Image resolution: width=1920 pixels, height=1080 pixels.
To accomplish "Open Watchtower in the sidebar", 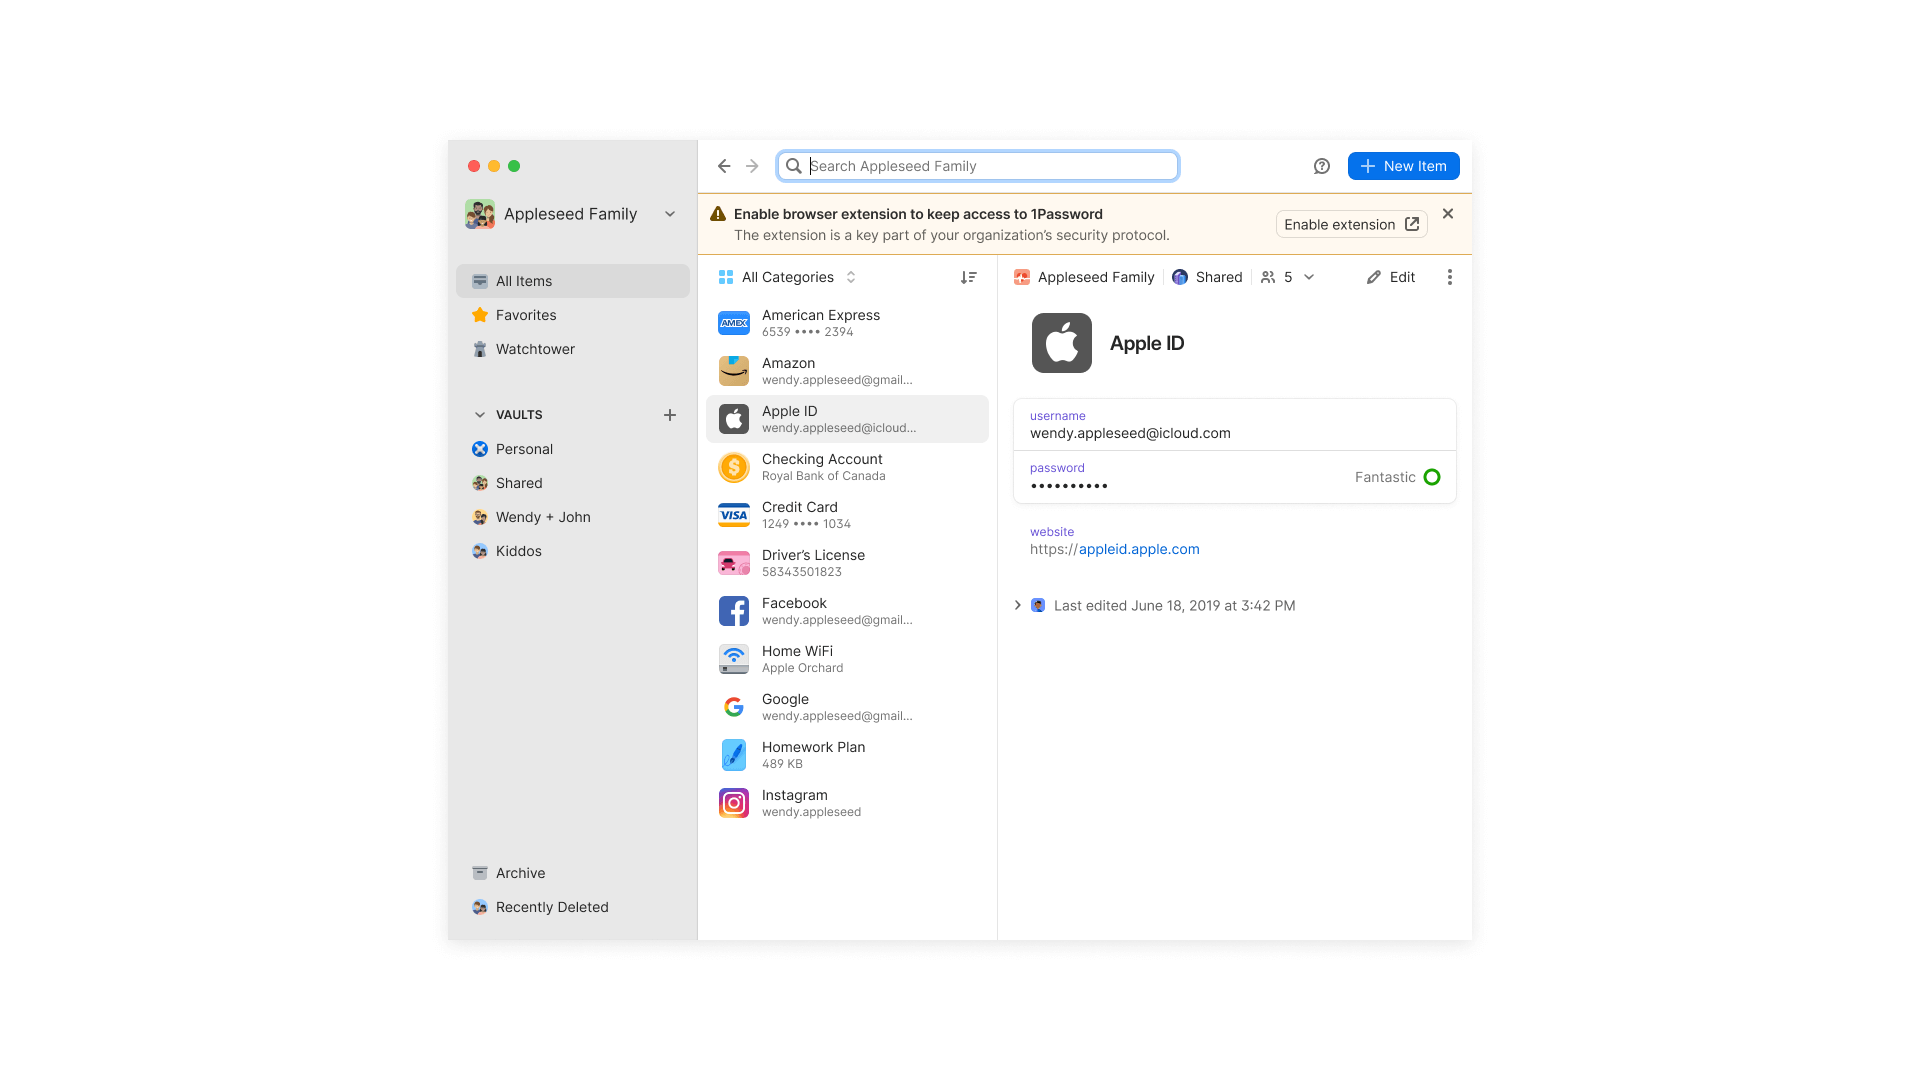I will point(573,349).
